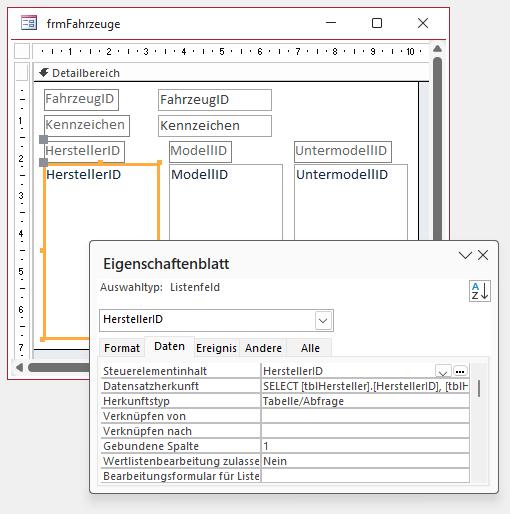
Task: Click the empty Verknüpfen nach field
Action: (365, 431)
